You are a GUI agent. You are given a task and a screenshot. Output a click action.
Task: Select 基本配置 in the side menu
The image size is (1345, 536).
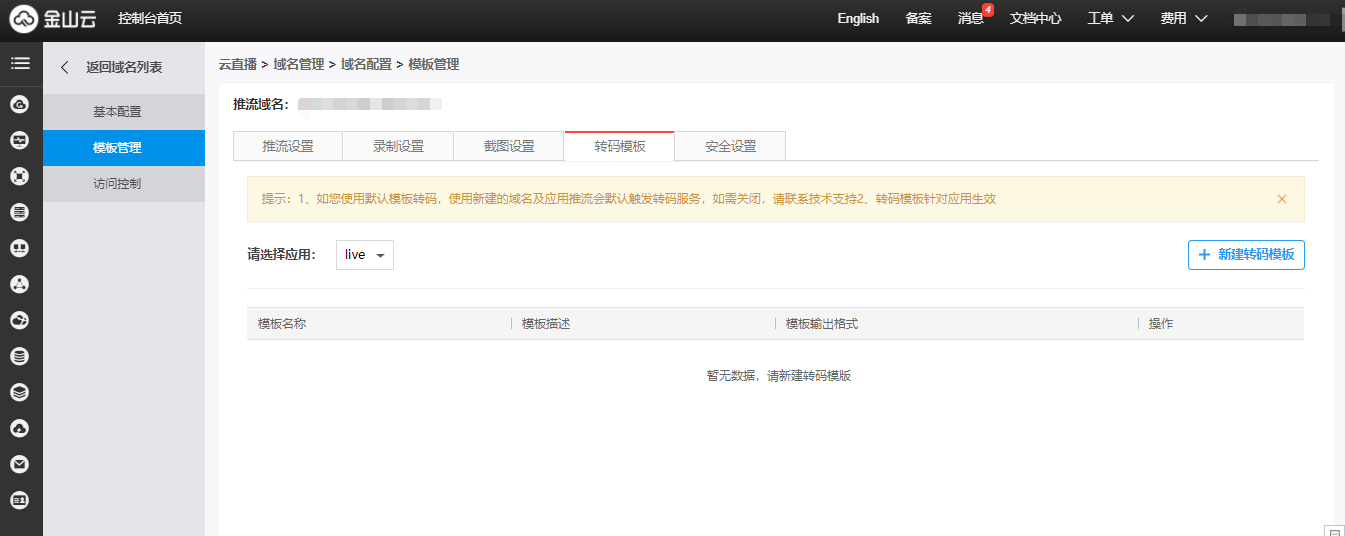click(x=117, y=112)
